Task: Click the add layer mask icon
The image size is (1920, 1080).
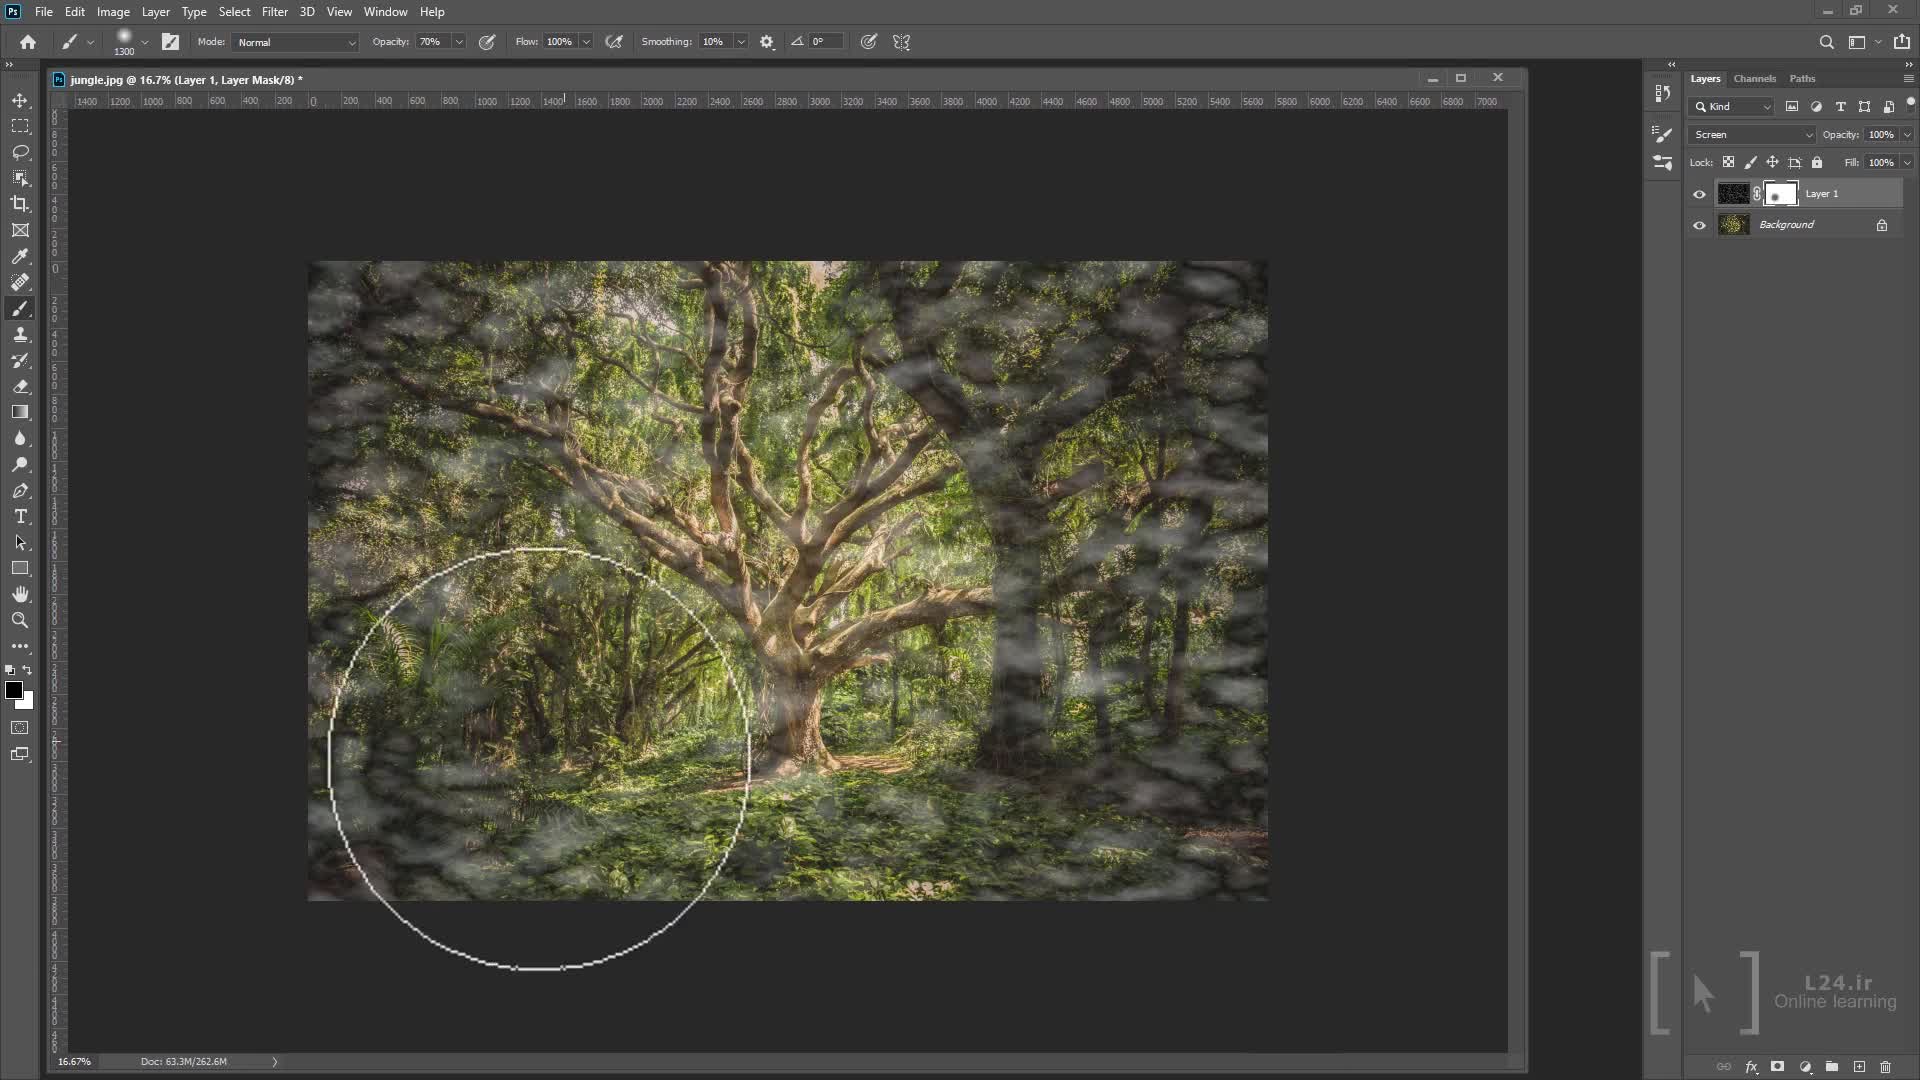Action: click(1777, 1067)
